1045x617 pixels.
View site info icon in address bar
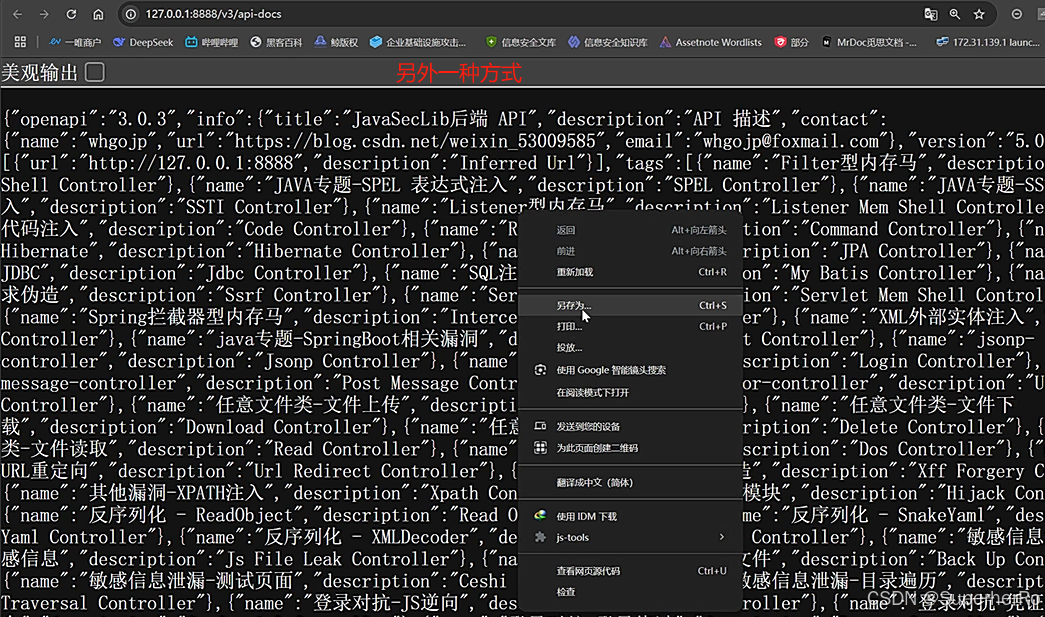[131, 14]
